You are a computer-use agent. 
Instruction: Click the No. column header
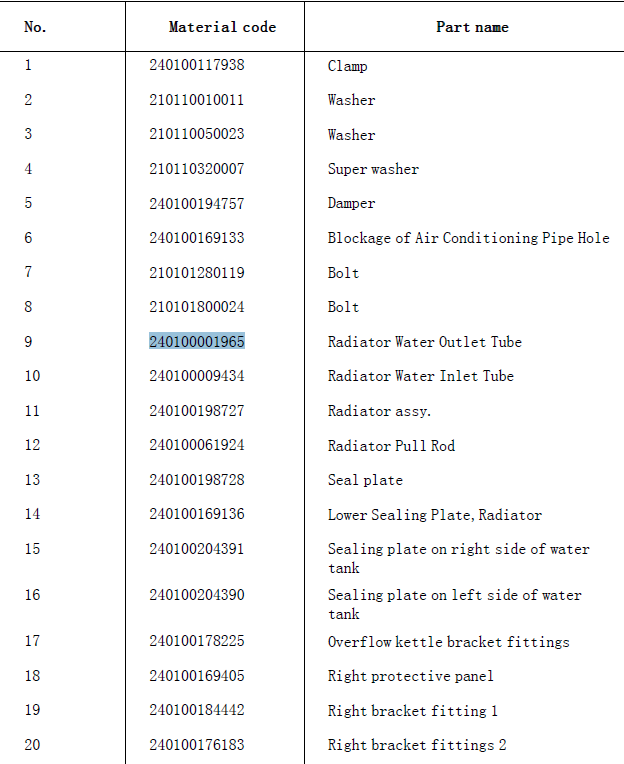(x=35, y=27)
